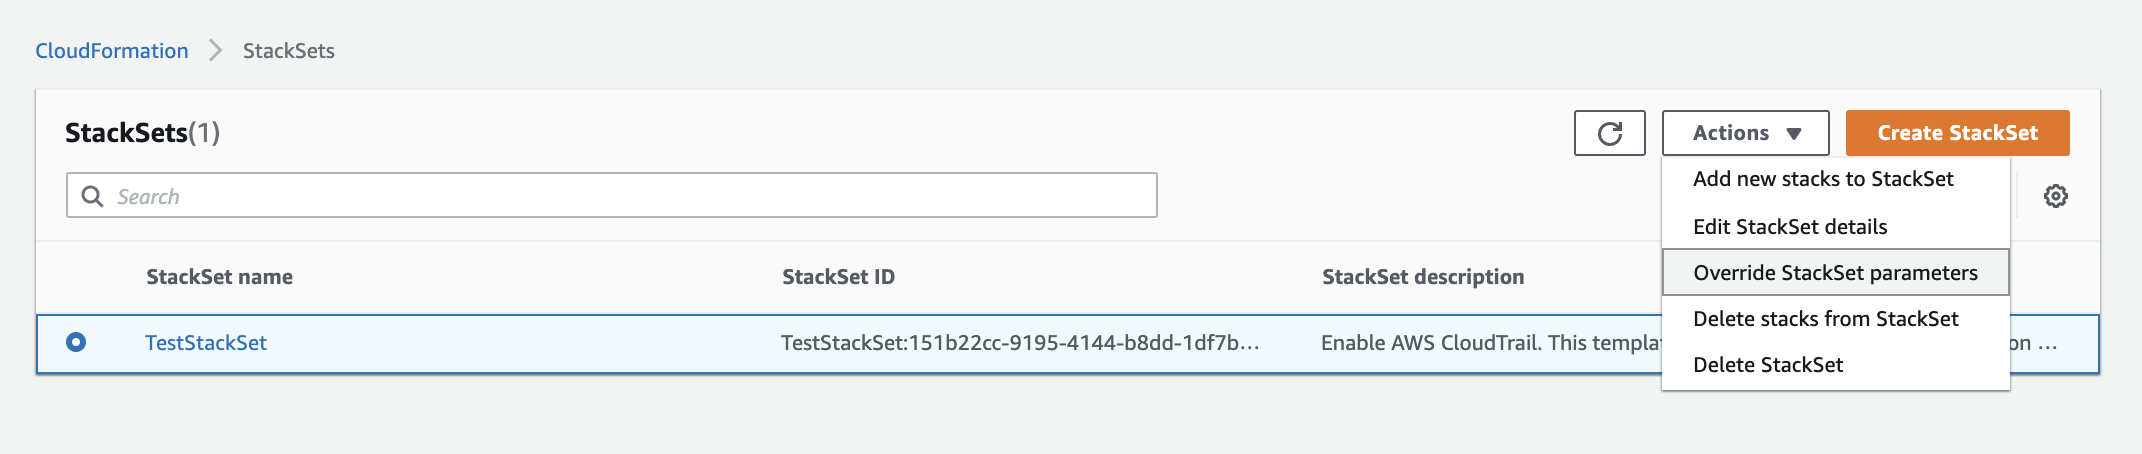Click the TestStackSet ID value cell
2142x454 pixels.
click(1020, 343)
